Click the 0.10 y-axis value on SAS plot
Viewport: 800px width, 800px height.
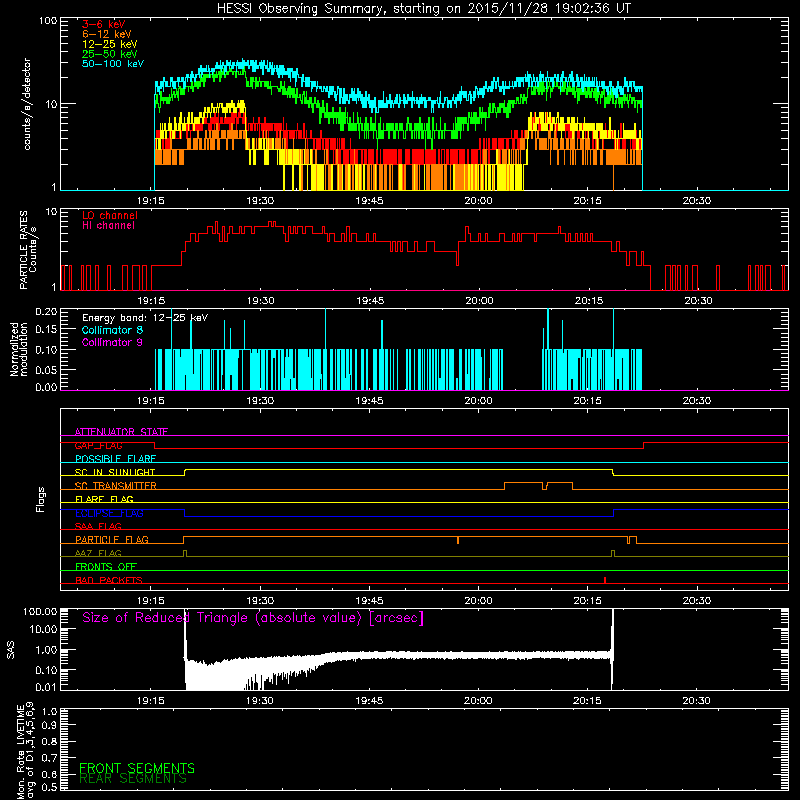coord(46,670)
